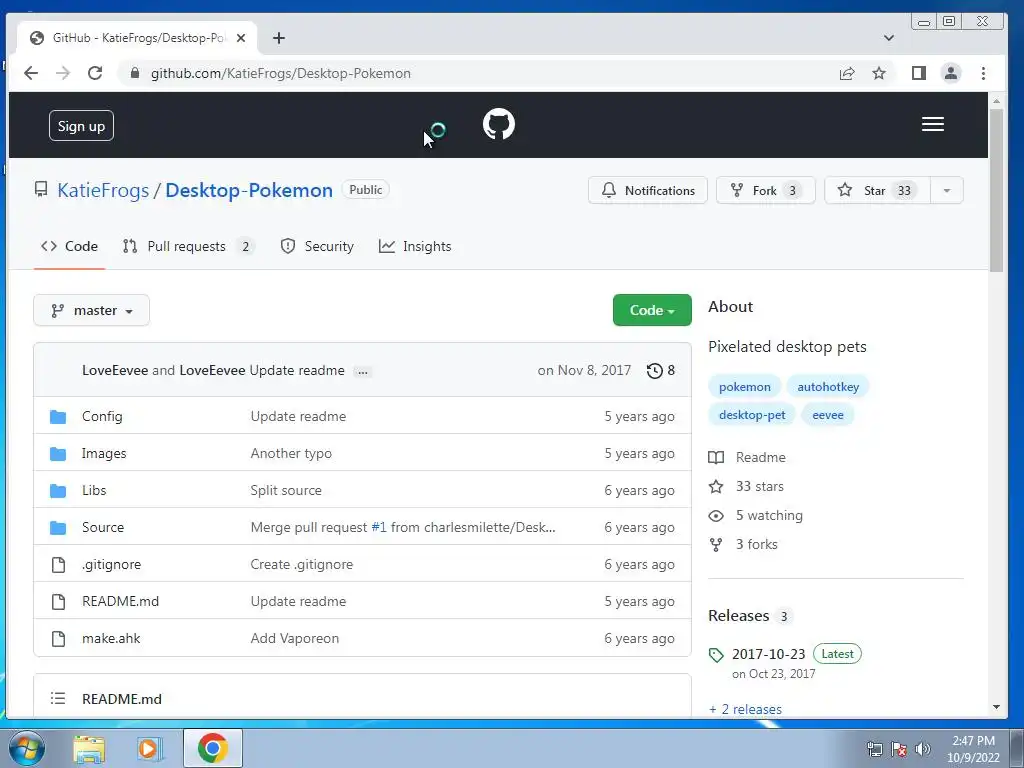
Task: Click the taskbar clock showing 2:47 PM
Action: point(973,749)
